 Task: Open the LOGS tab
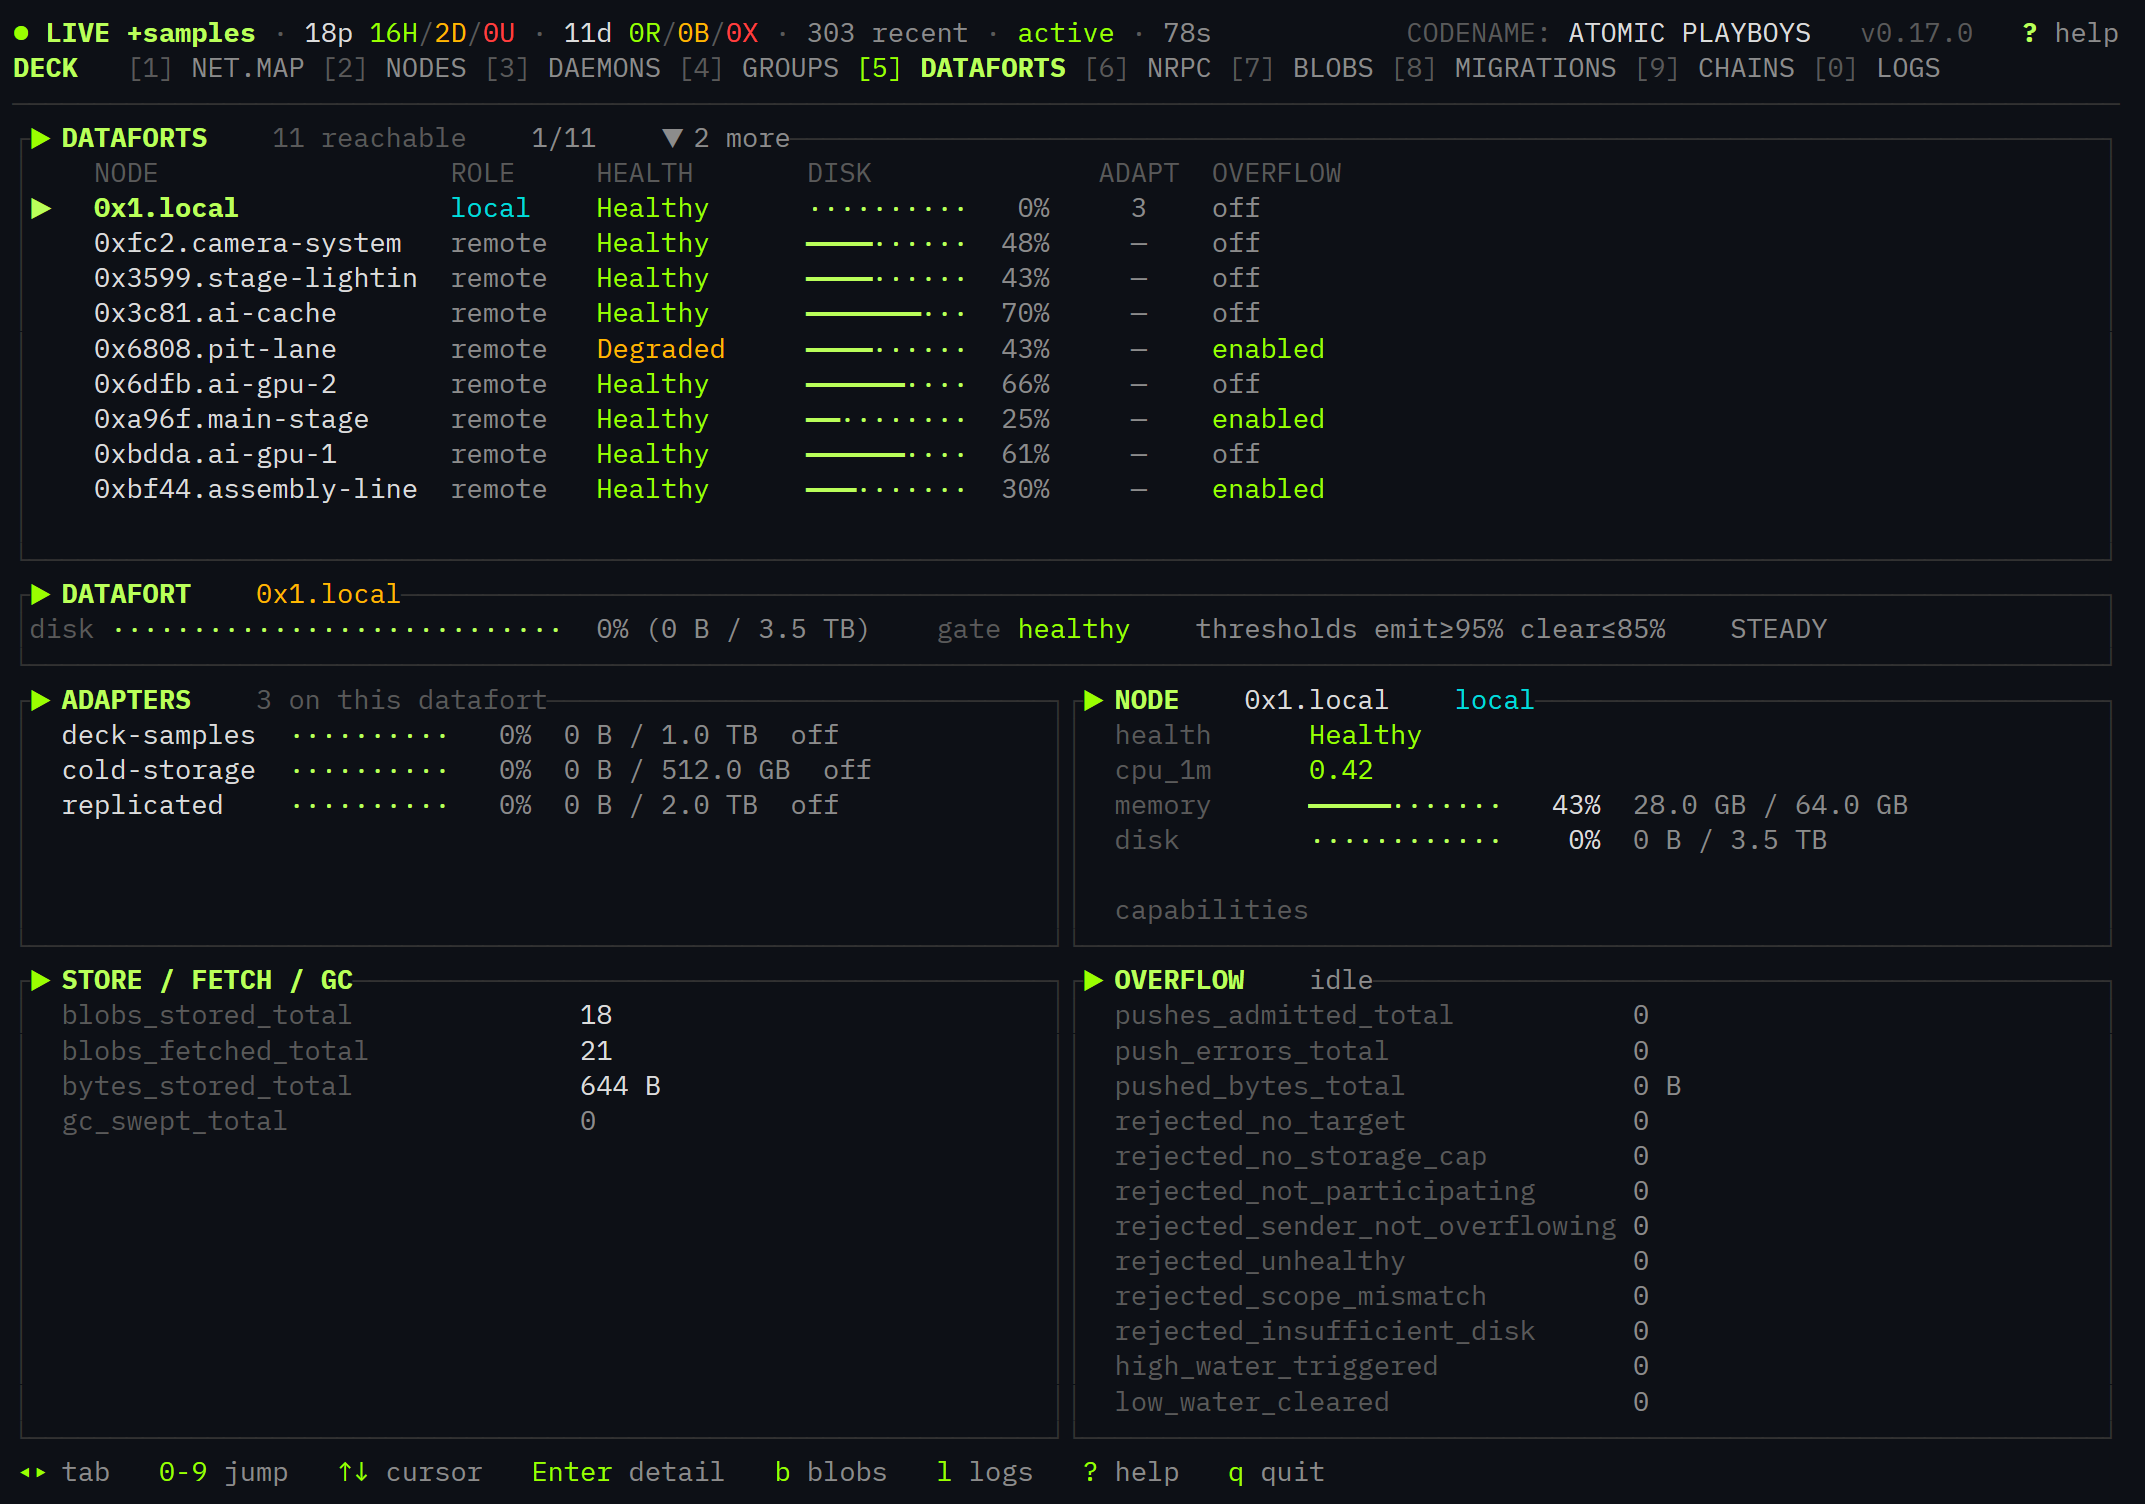1877,68
